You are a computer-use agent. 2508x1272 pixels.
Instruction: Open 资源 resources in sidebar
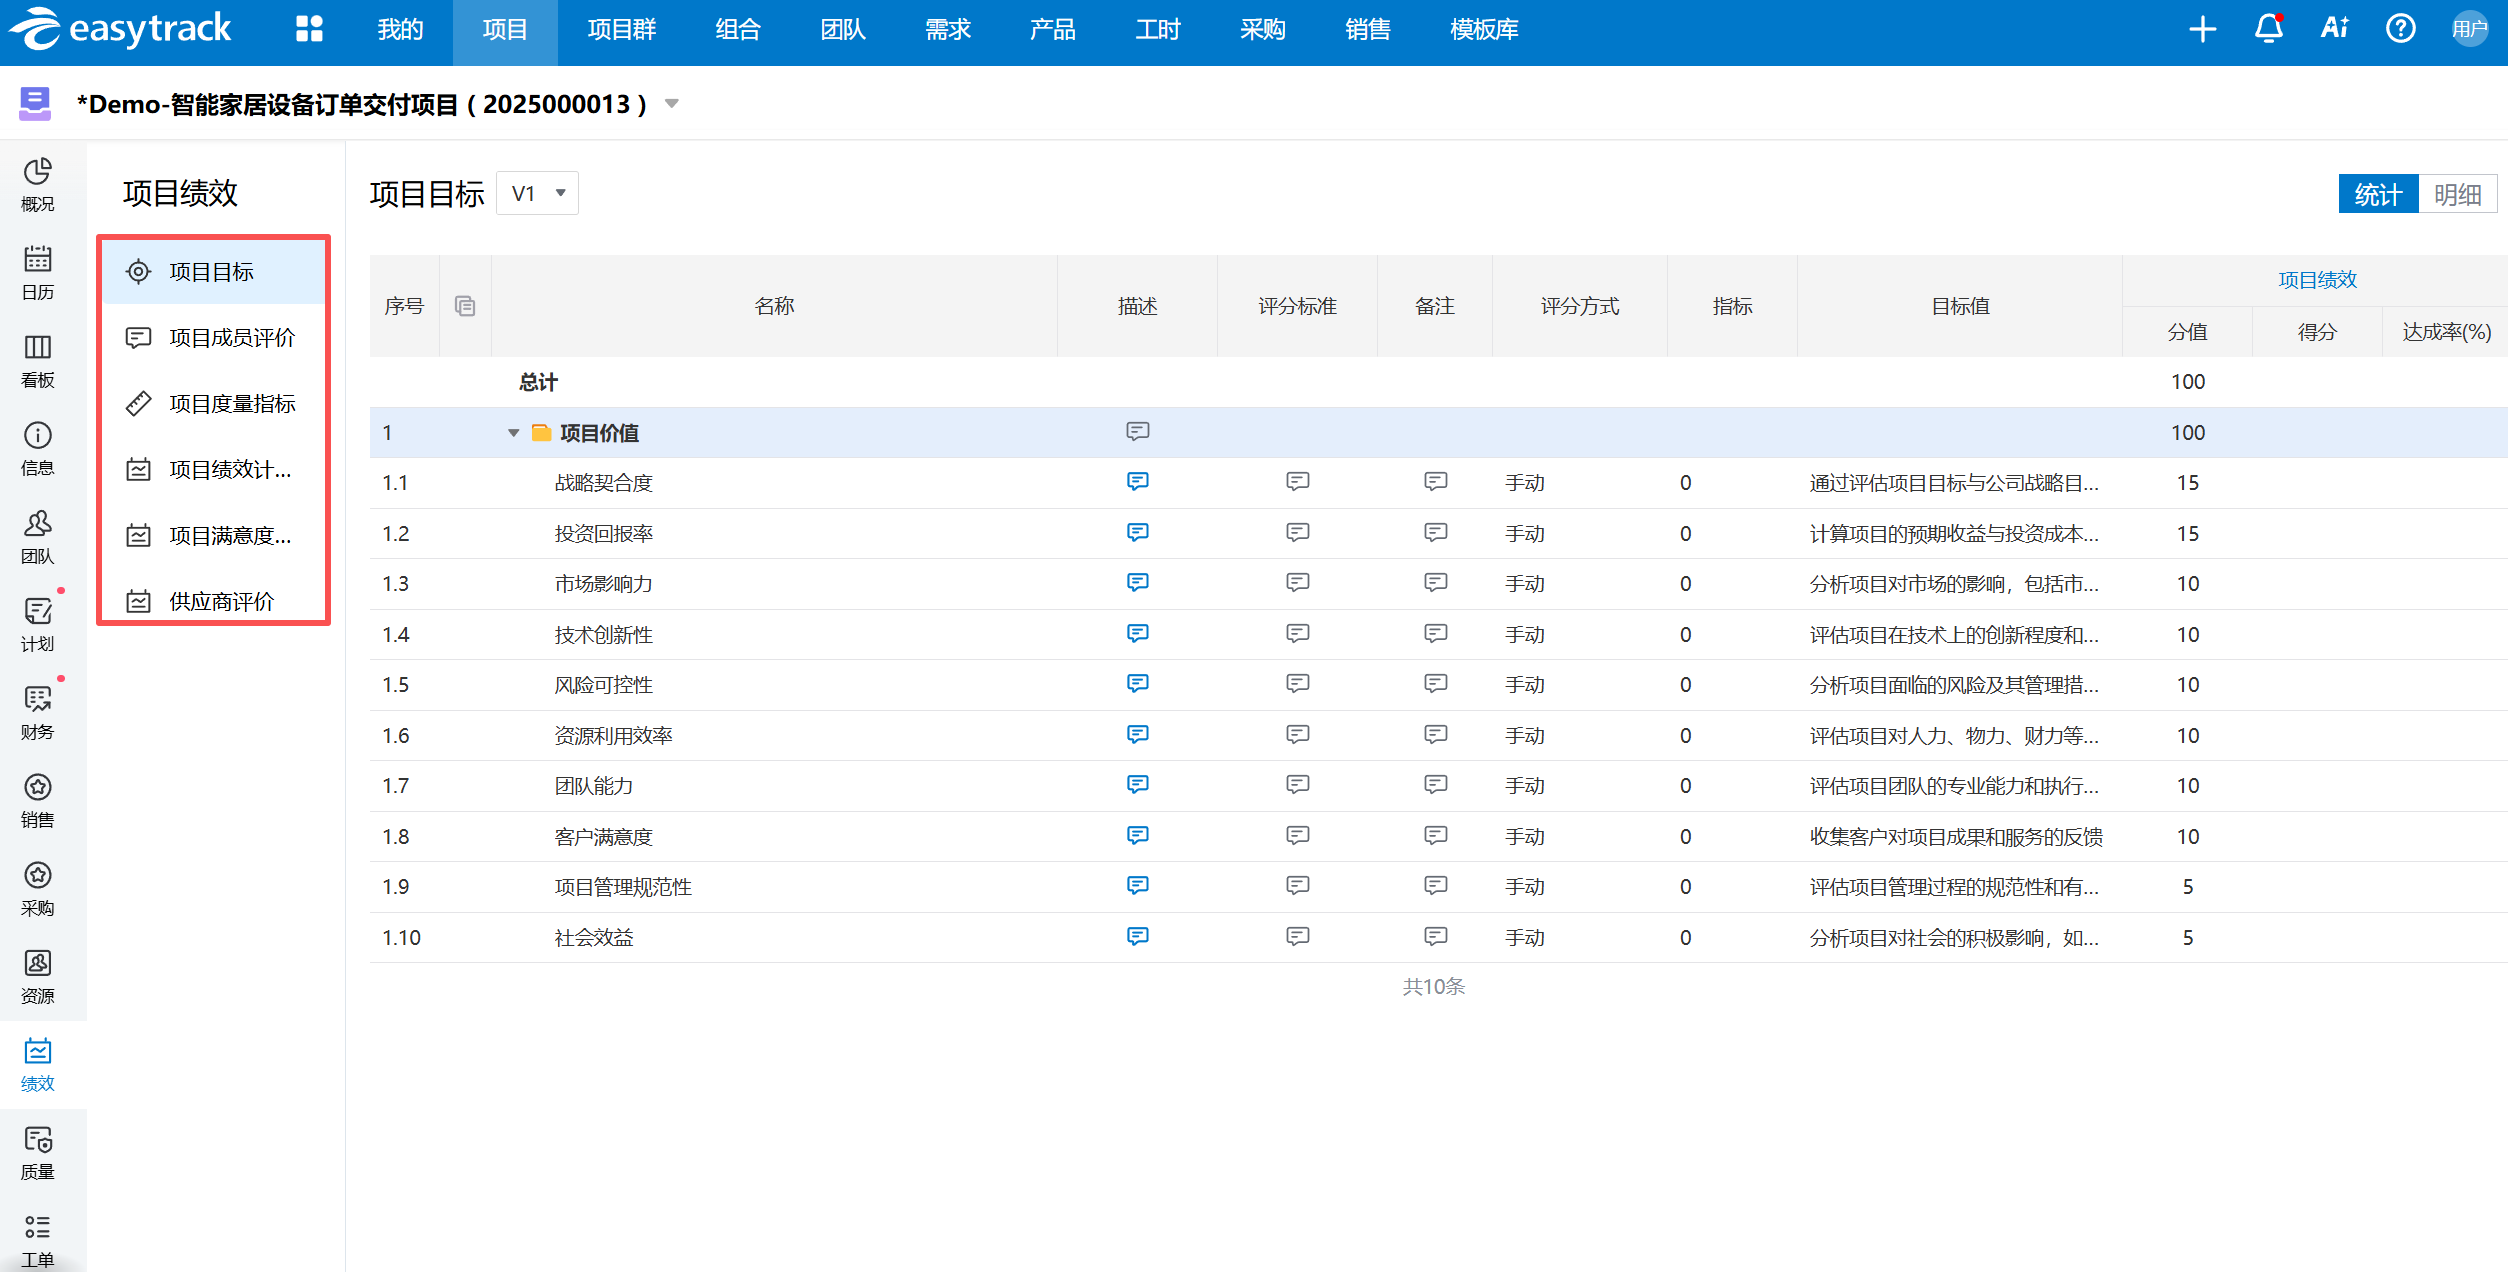[38, 977]
